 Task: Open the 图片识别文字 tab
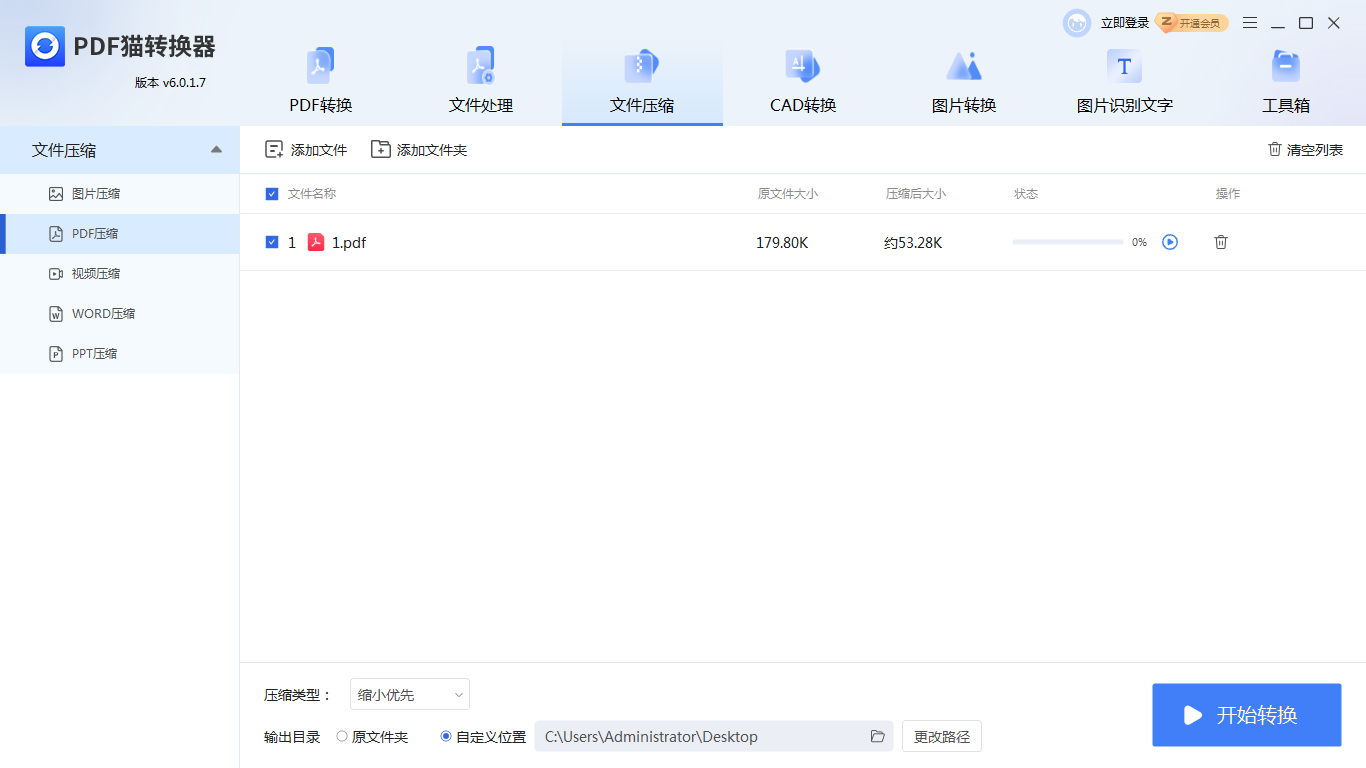point(1125,84)
